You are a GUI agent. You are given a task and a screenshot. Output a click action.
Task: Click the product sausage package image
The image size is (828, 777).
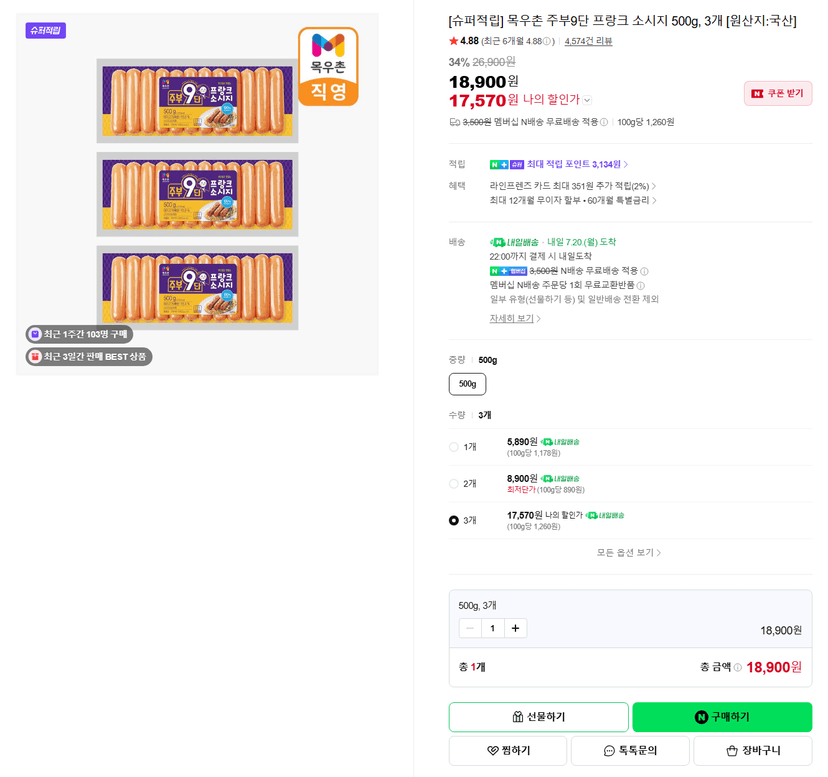pyautogui.click(x=197, y=194)
